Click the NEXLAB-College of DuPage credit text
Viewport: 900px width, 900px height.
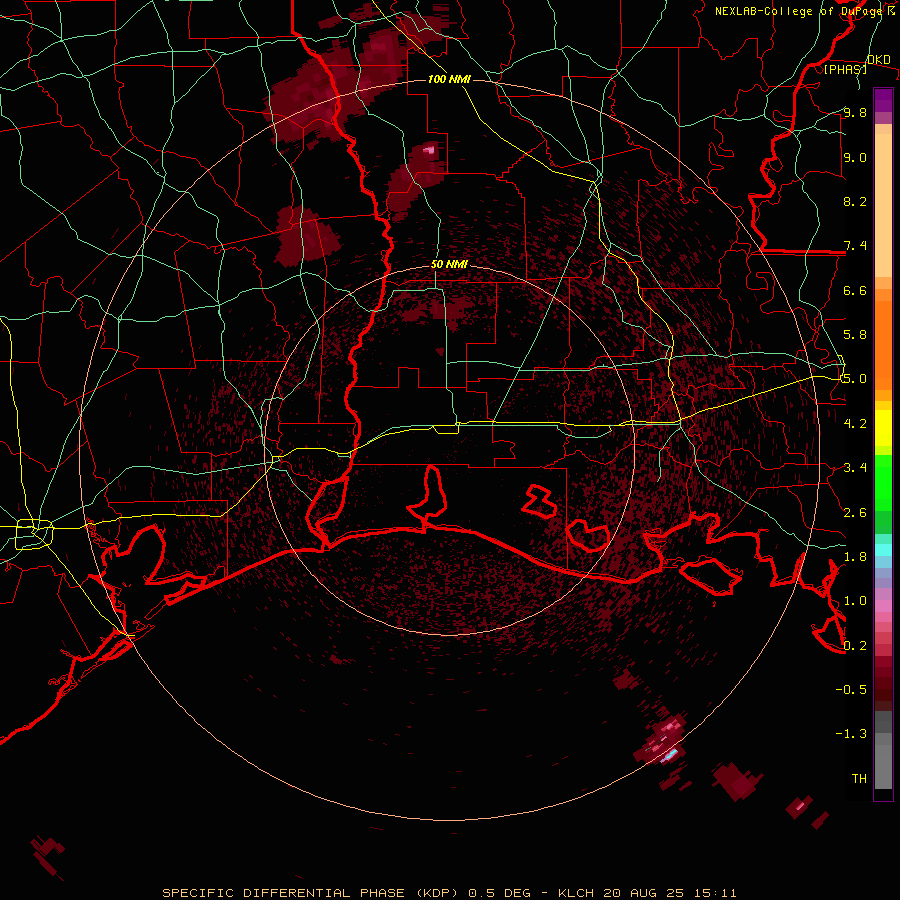(798, 11)
